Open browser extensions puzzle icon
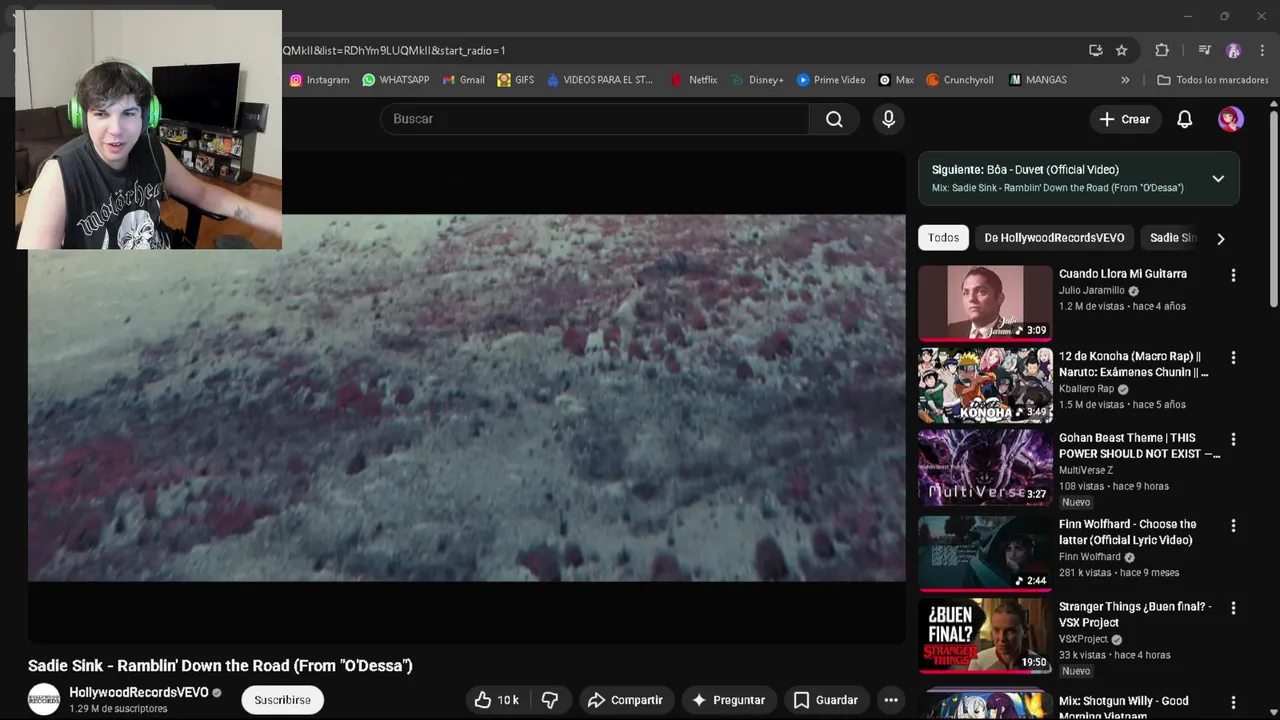 pyautogui.click(x=1162, y=50)
